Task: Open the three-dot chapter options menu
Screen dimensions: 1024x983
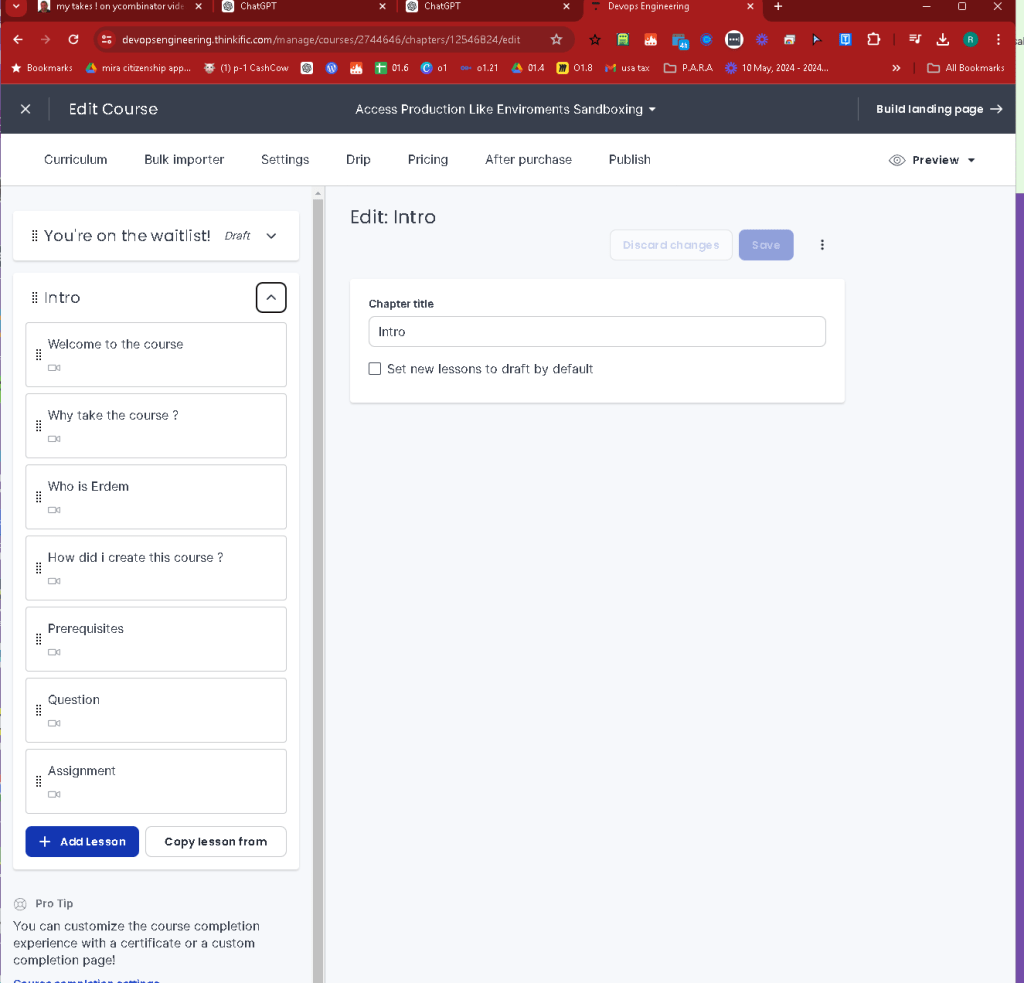Action: click(x=822, y=245)
